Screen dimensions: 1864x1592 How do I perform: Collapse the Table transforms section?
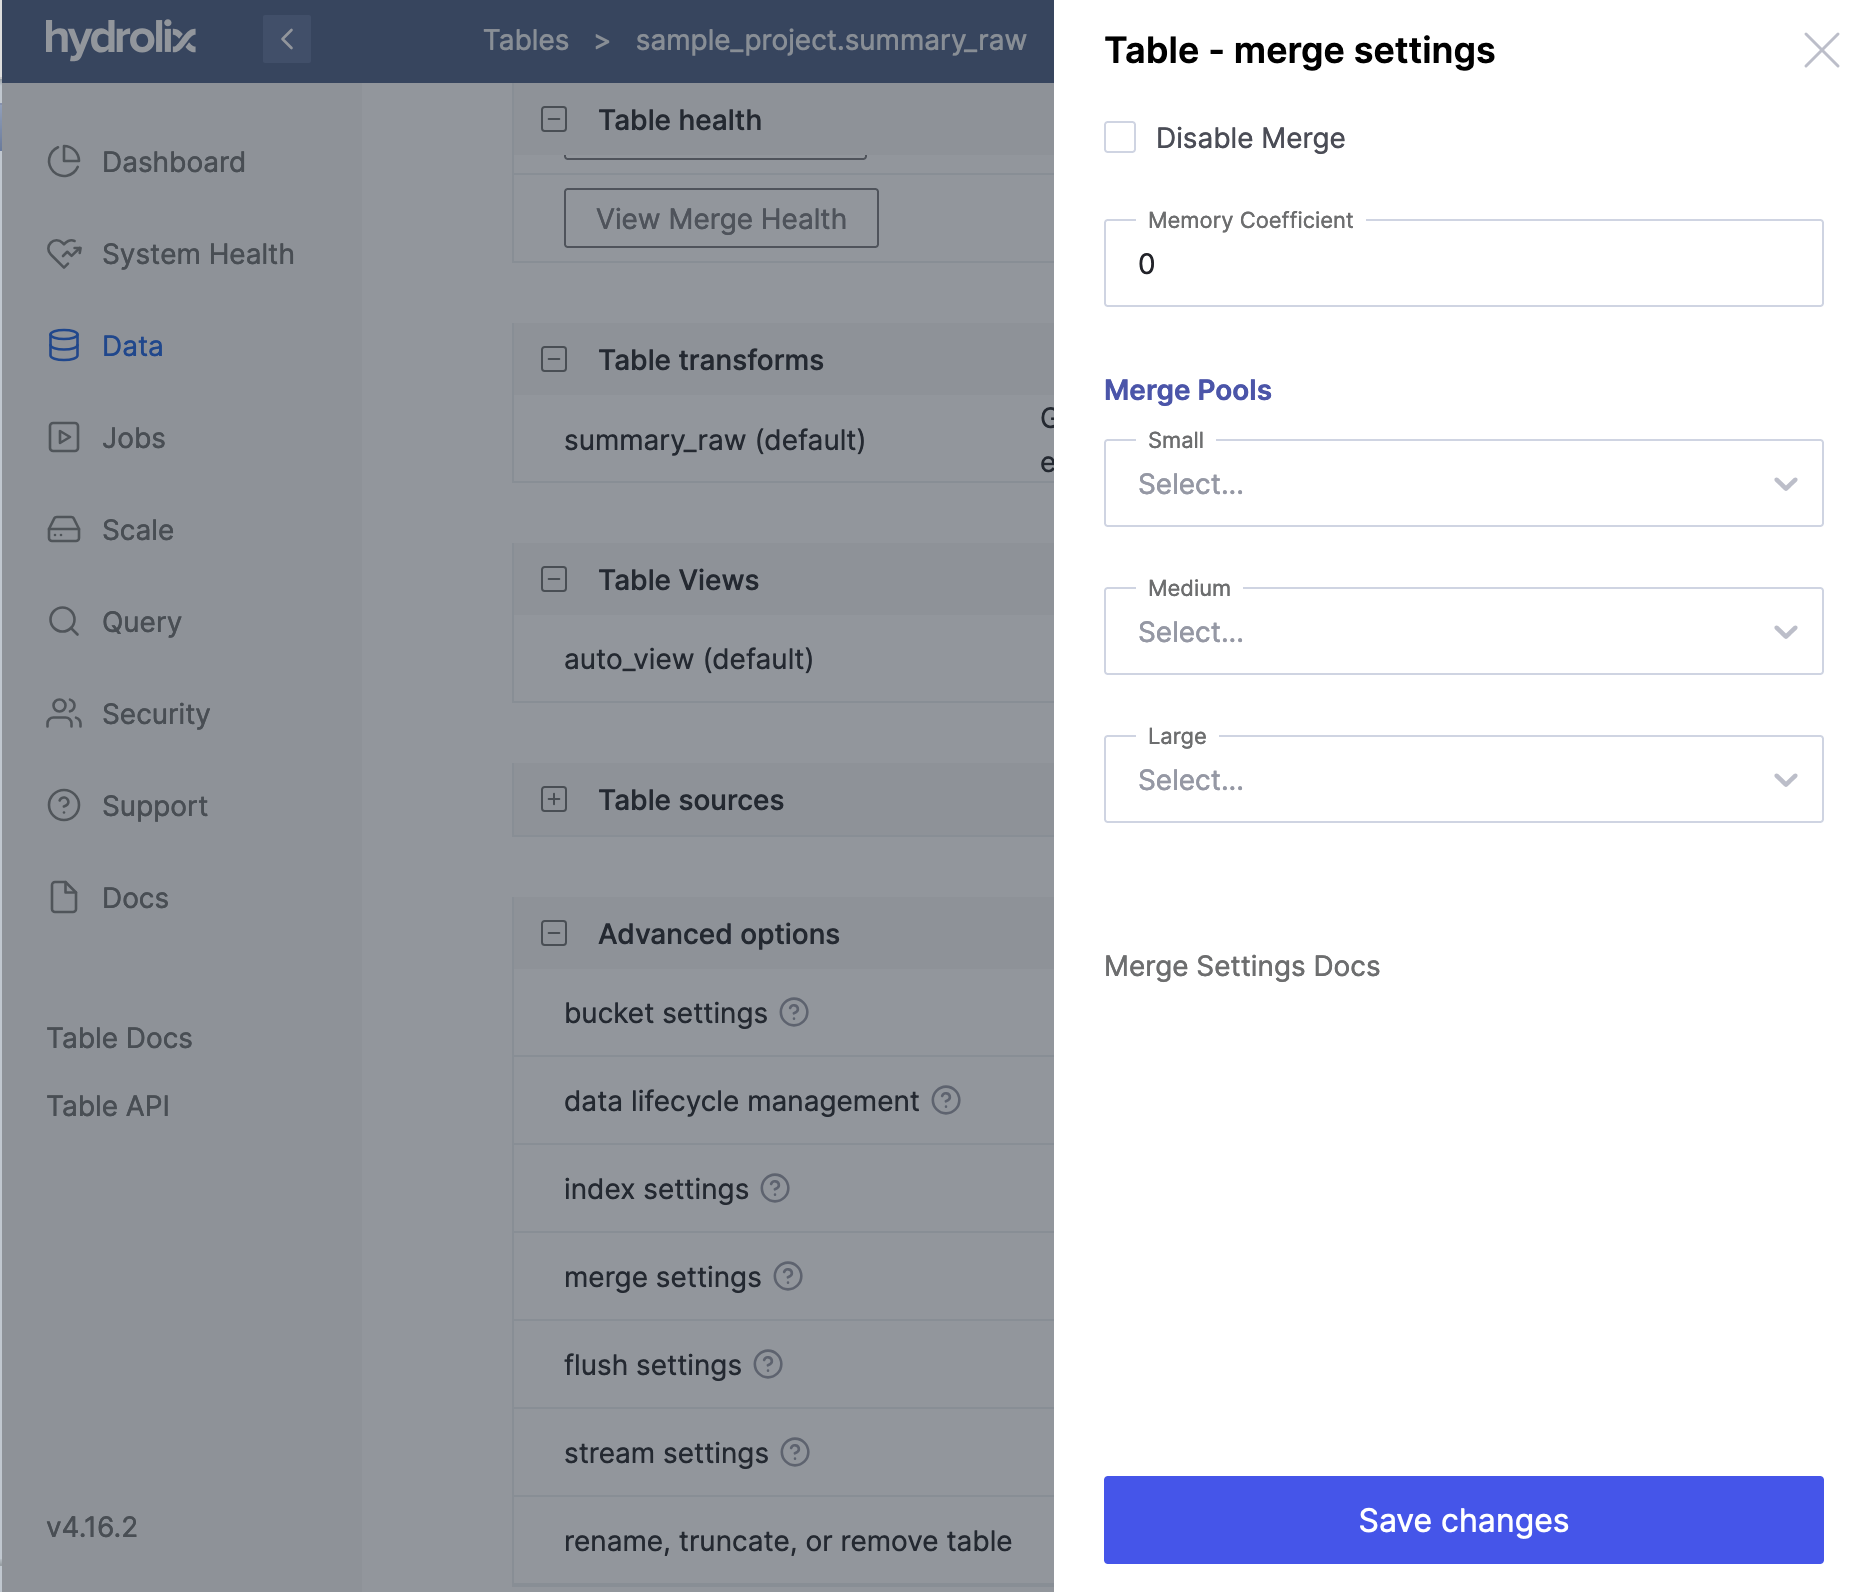click(x=554, y=359)
